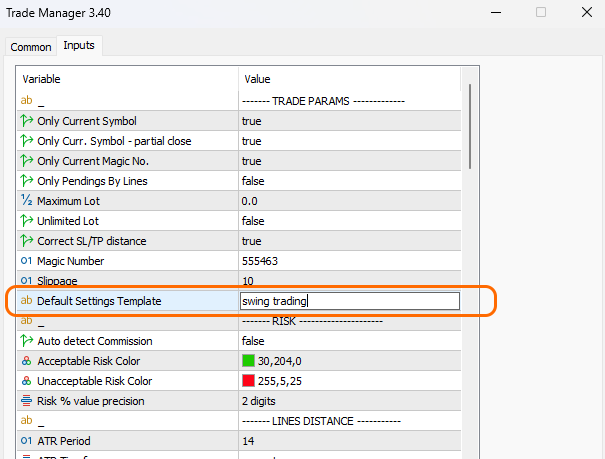Toggle Only Pendings By Lines false value
The width and height of the screenshot is (605, 459).
pos(252,181)
